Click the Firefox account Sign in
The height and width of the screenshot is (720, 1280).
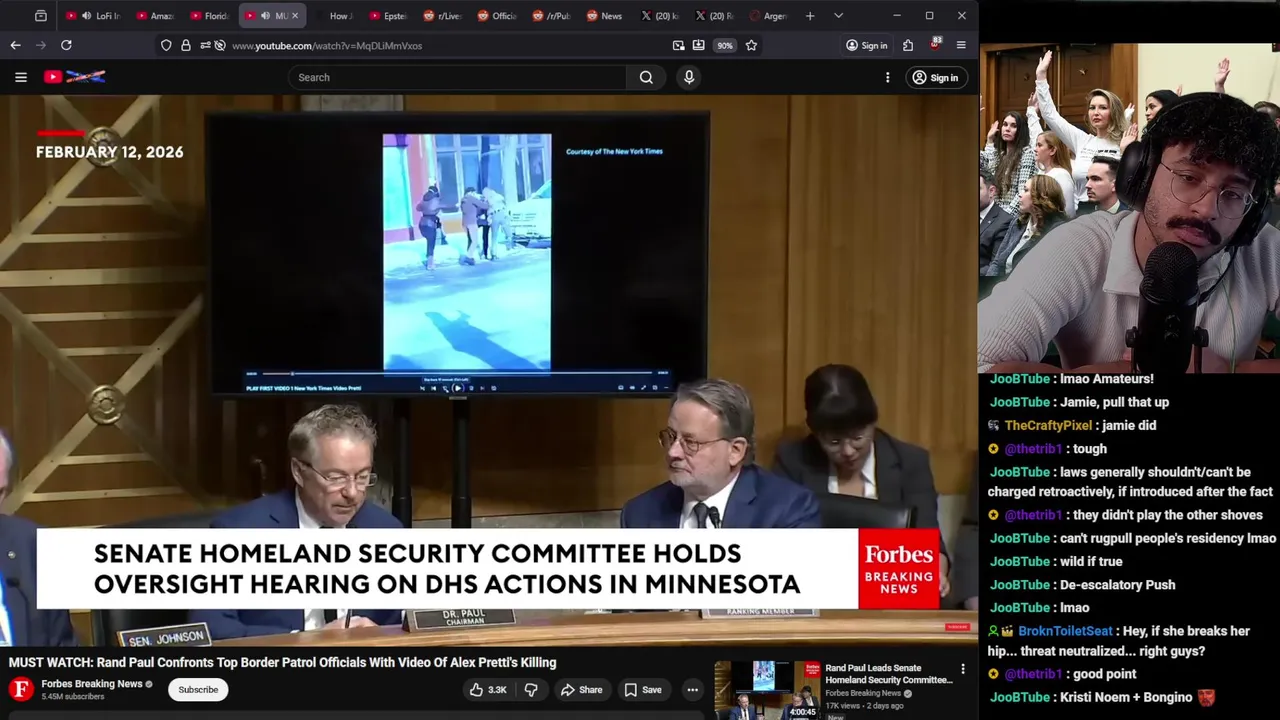(x=866, y=45)
